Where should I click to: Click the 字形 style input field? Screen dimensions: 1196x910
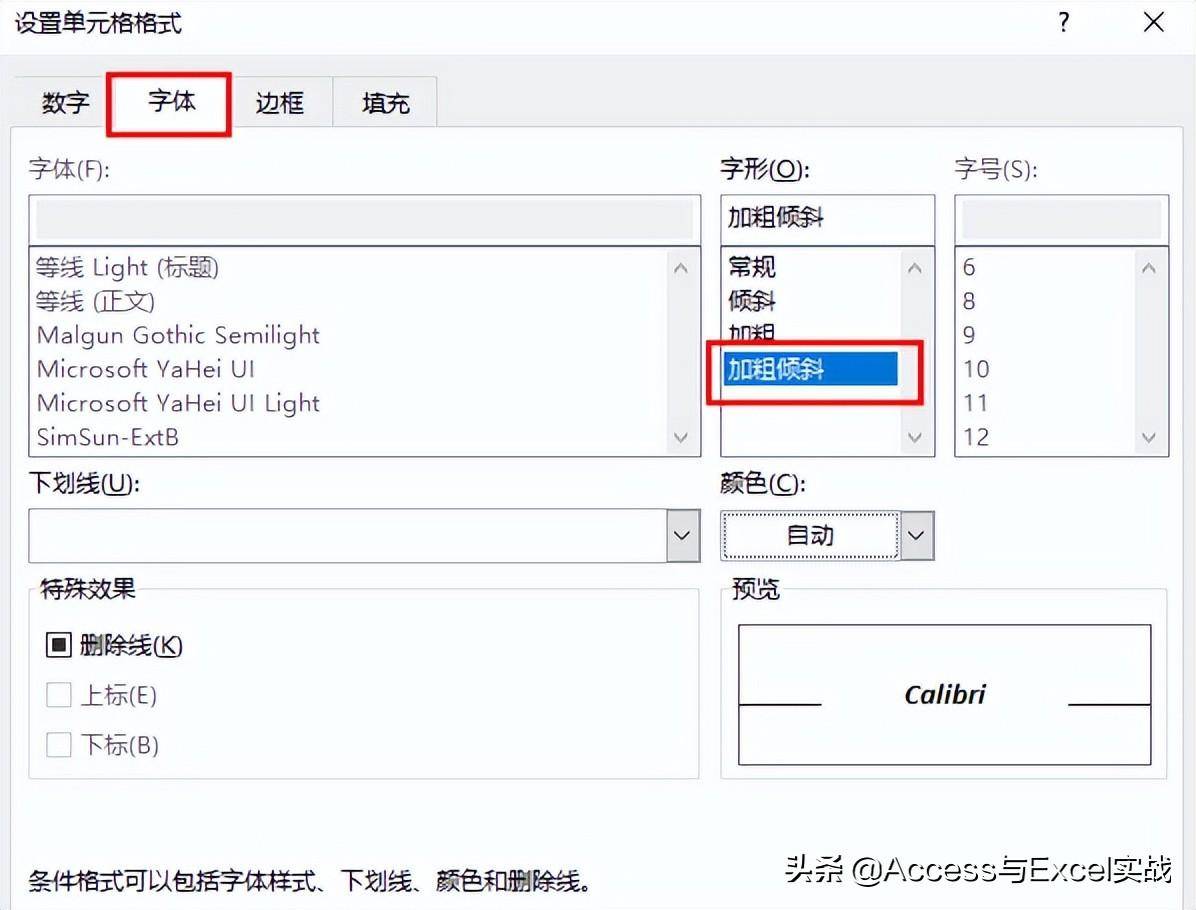pos(827,219)
